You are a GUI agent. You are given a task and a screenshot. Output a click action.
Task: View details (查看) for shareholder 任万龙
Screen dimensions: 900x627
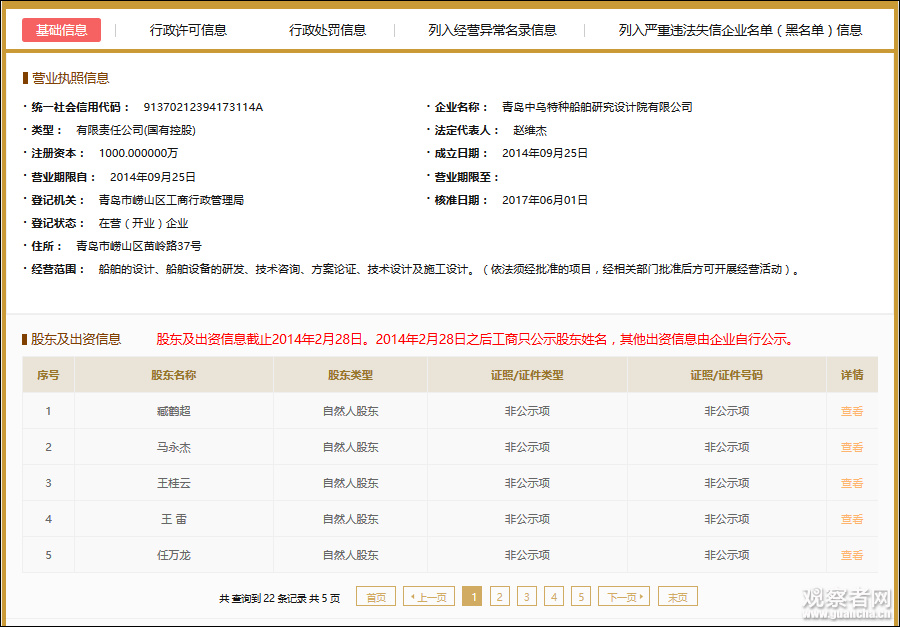852,555
